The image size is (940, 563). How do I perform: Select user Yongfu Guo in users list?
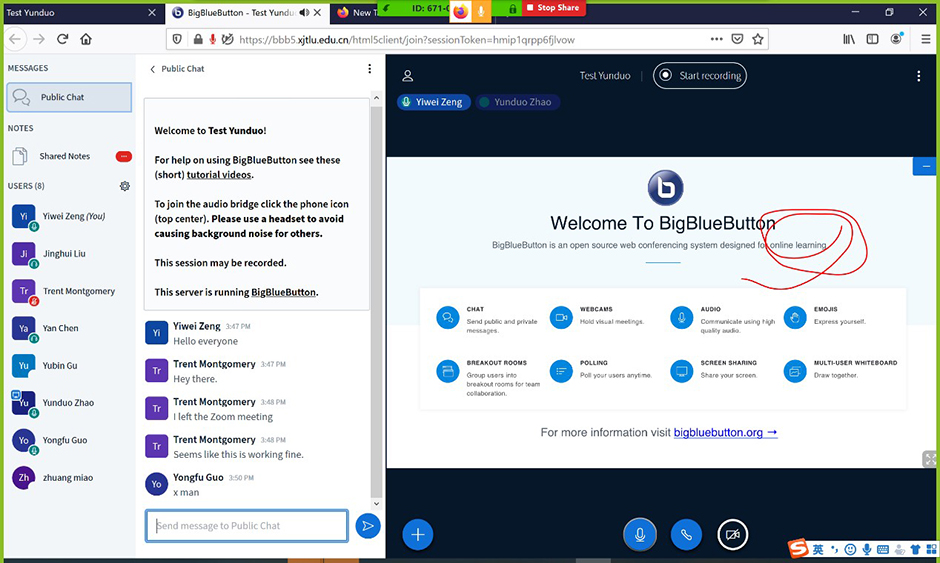pyautogui.click(x=69, y=440)
